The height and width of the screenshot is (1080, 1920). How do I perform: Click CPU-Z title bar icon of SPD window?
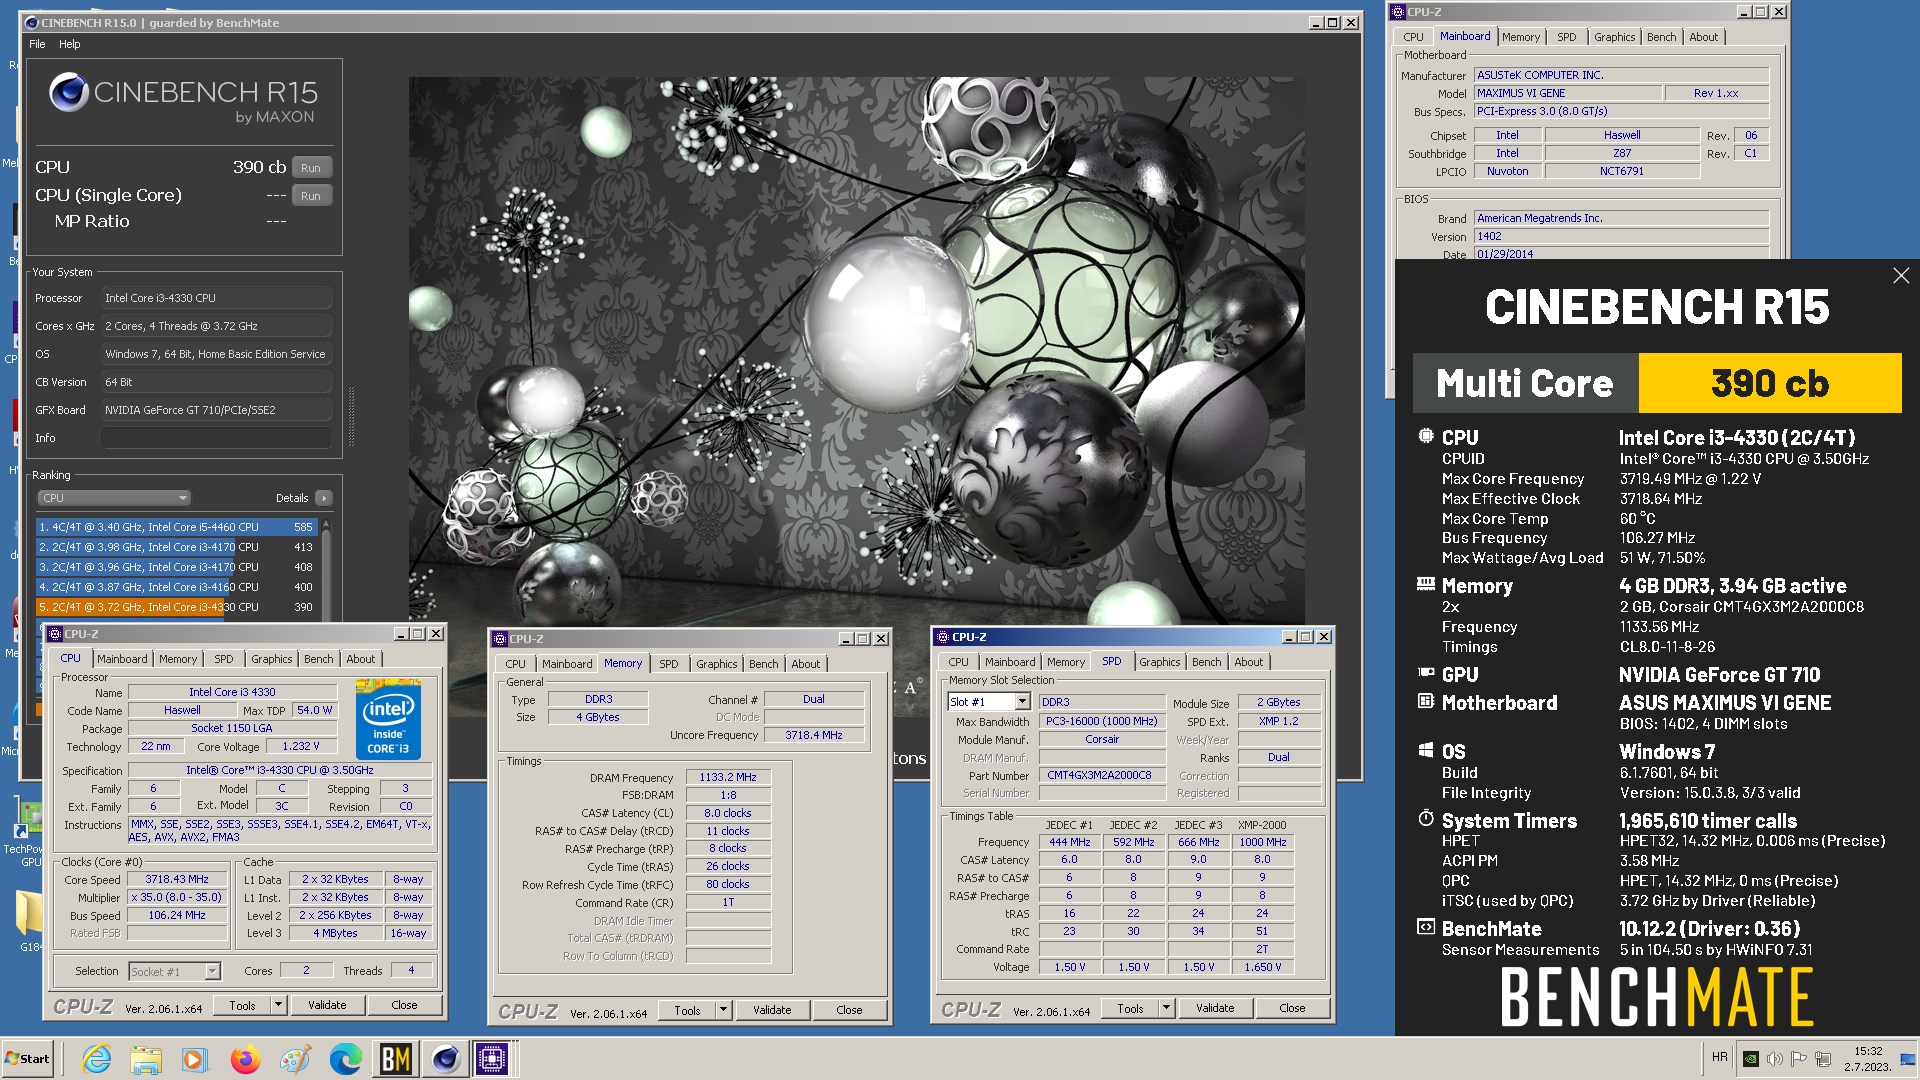coord(943,637)
